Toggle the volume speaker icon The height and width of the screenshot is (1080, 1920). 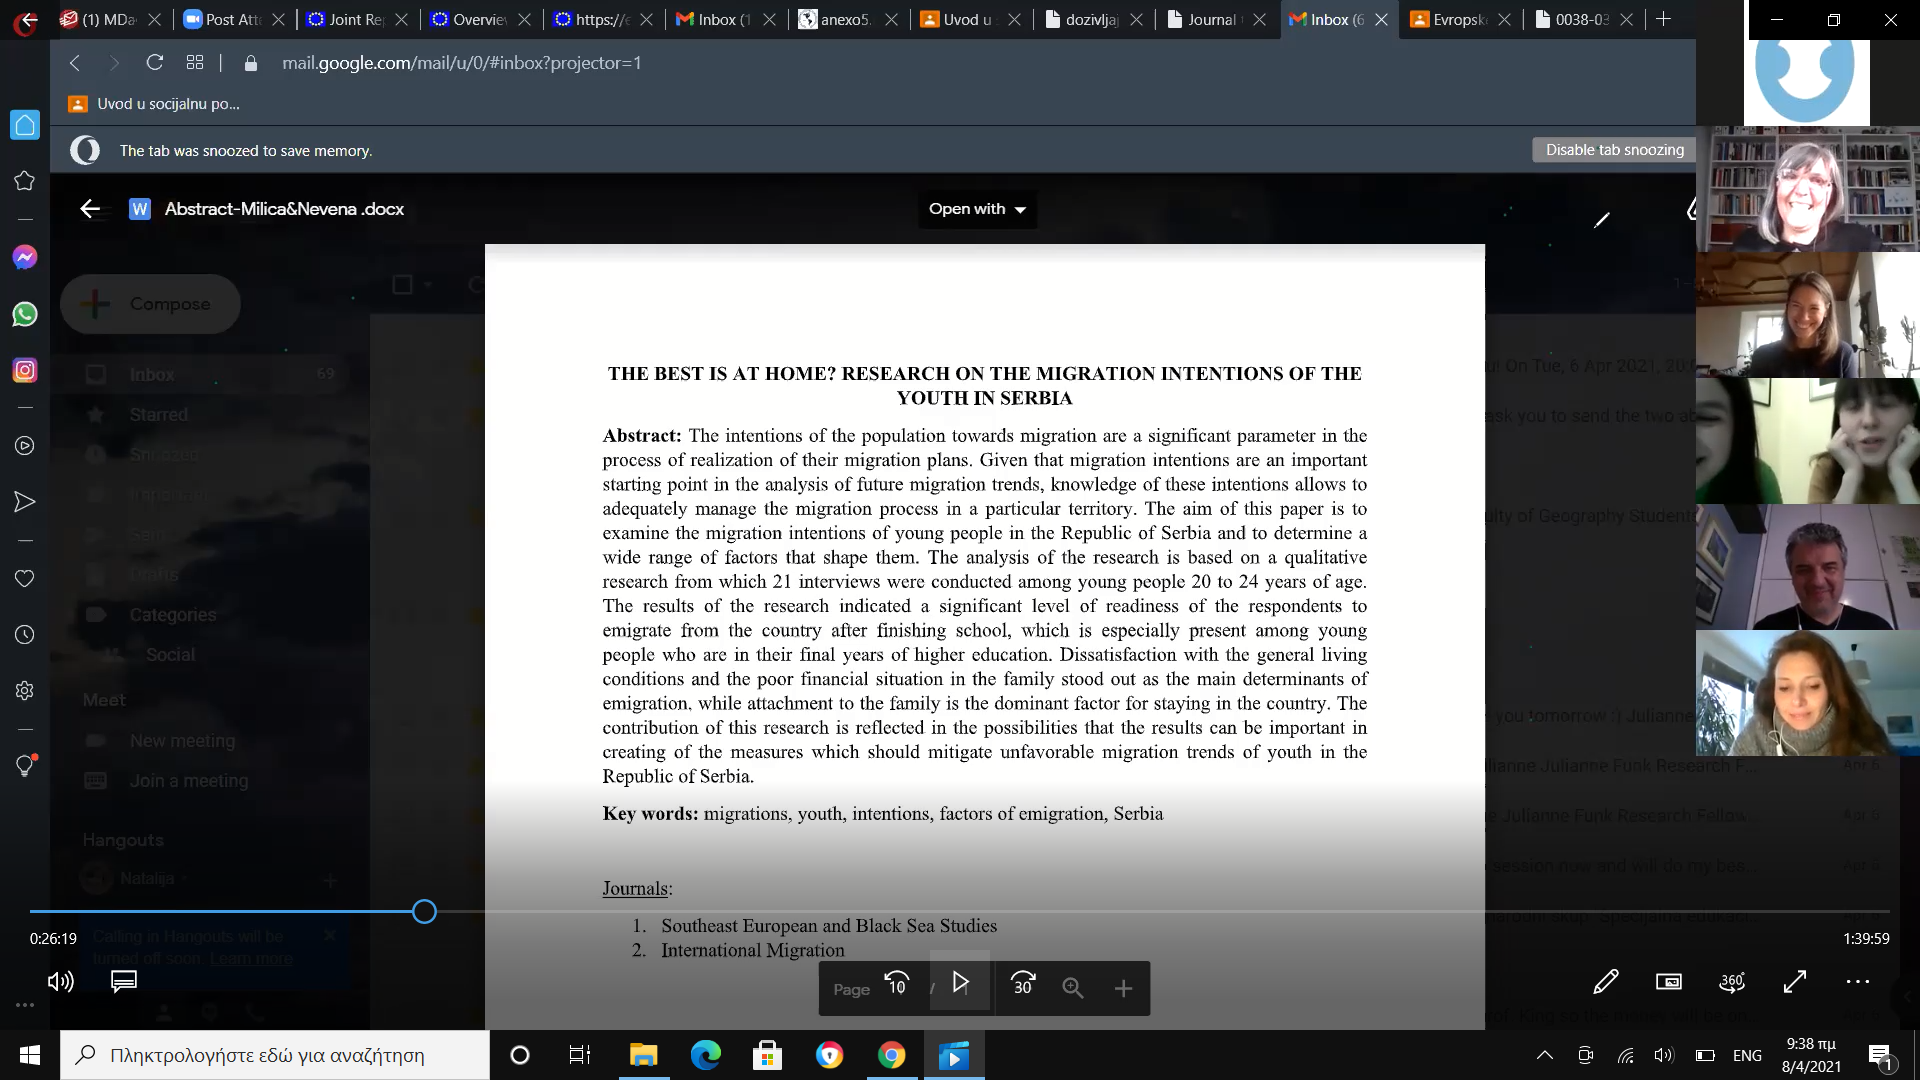tap(61, 982)
